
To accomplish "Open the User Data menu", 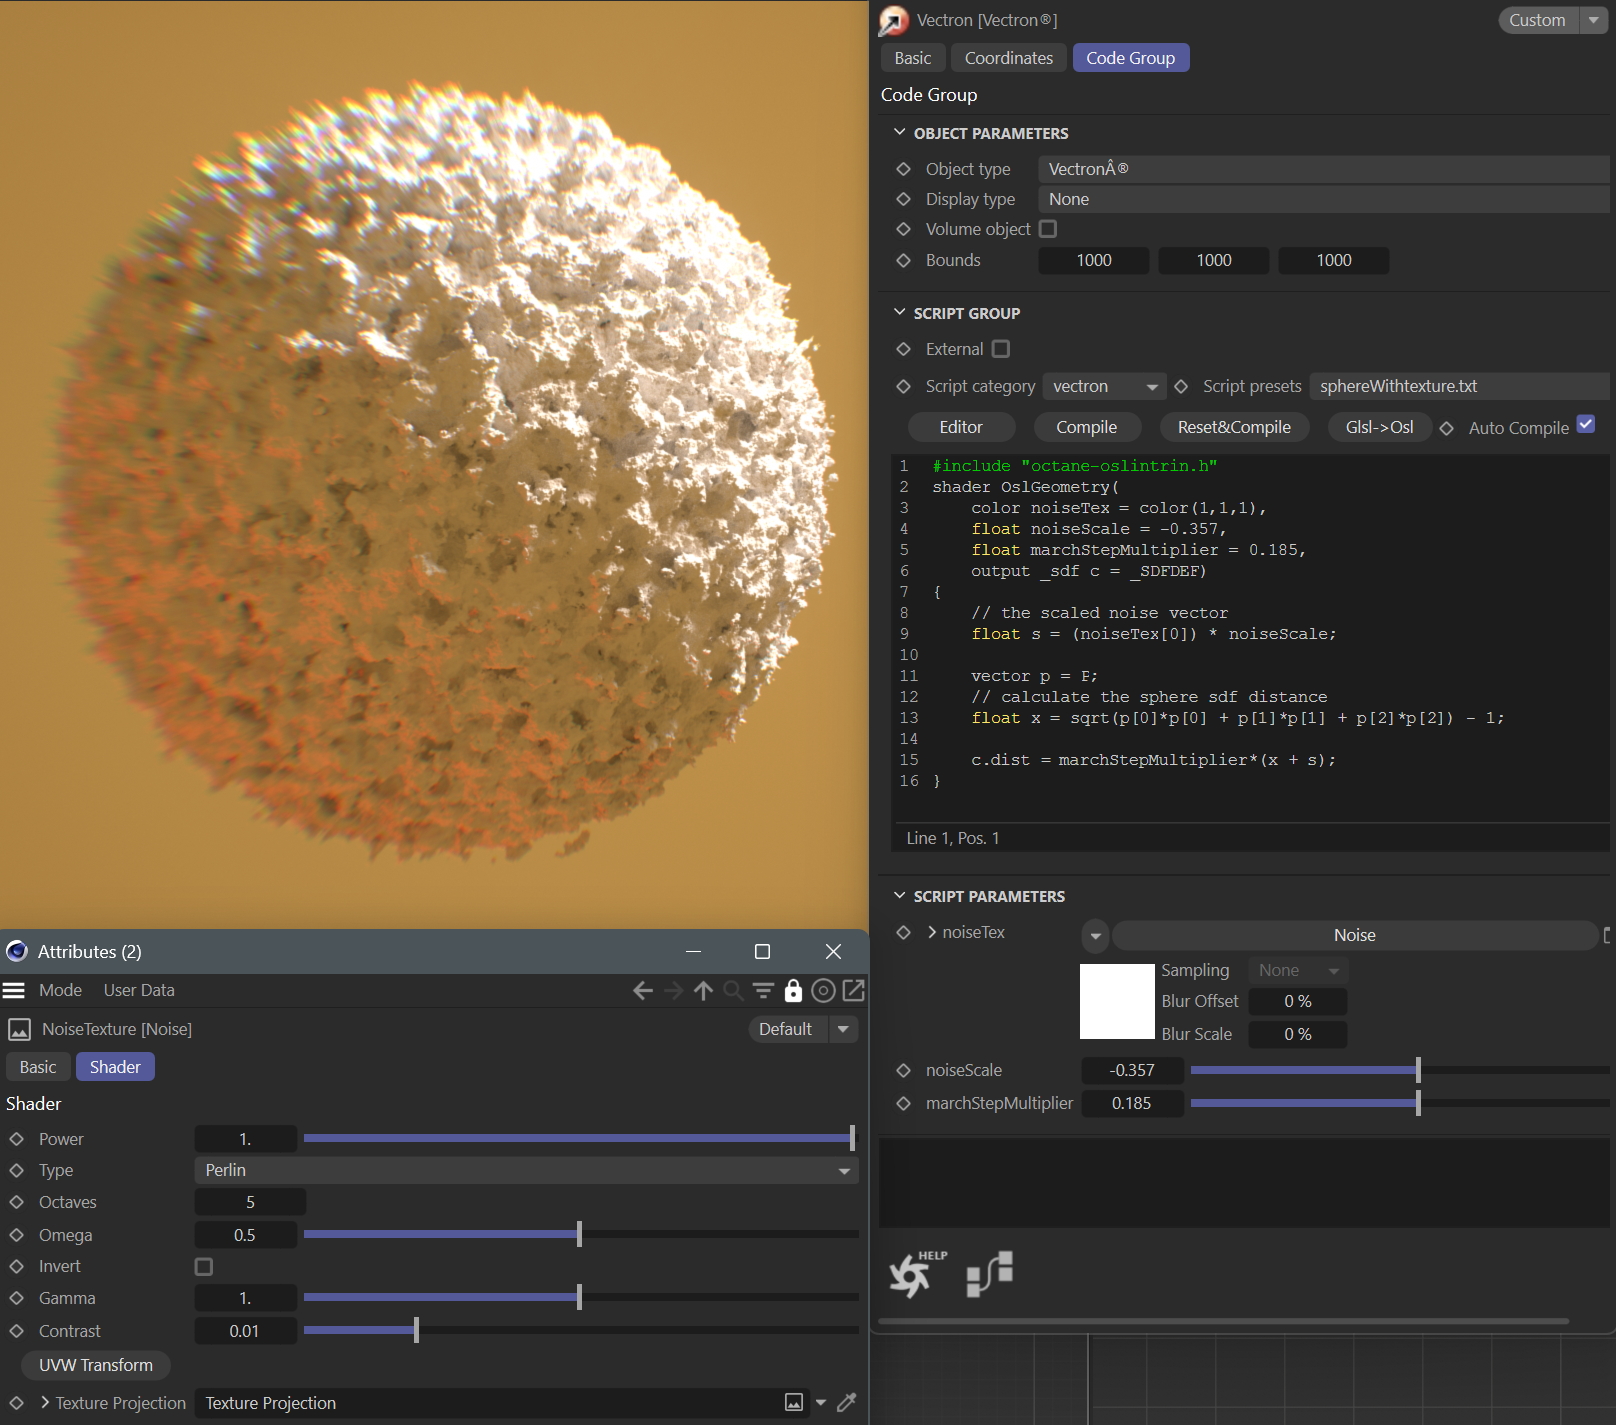I will pos(139,990).
